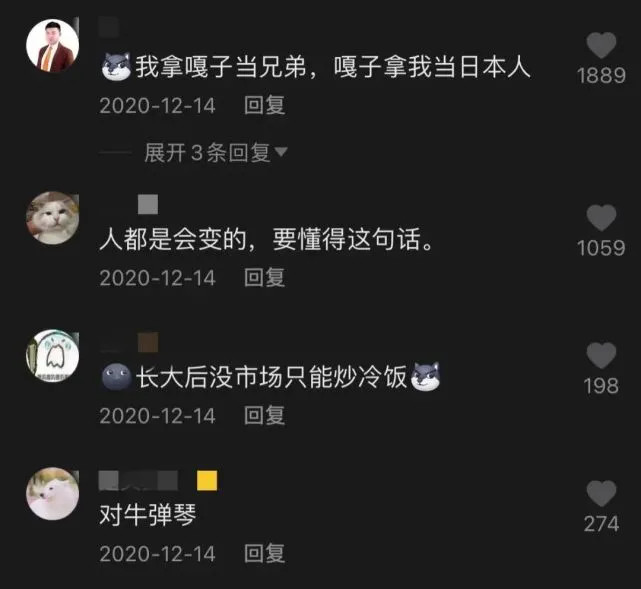The height and width of the screenshot is (589, 641).
Task: Click the brown badge above 长大后没市场
Action: coord(148,343)
